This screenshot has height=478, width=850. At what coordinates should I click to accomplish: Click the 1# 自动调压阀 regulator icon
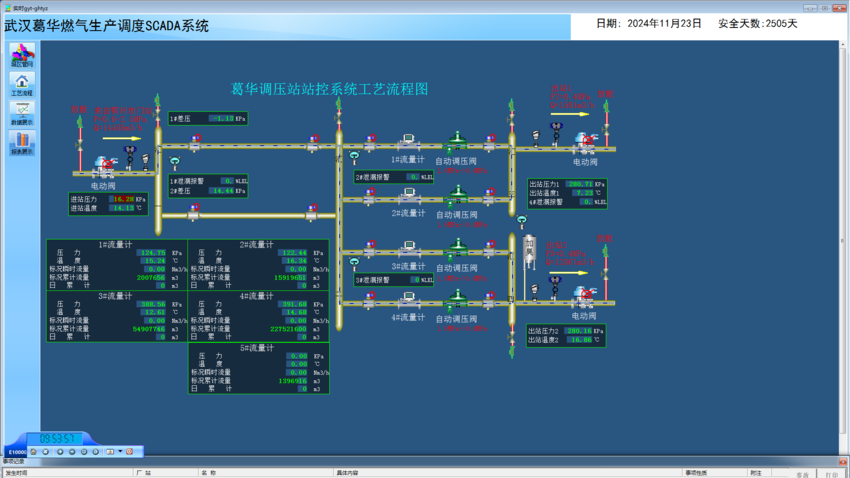tap(456, 141)
